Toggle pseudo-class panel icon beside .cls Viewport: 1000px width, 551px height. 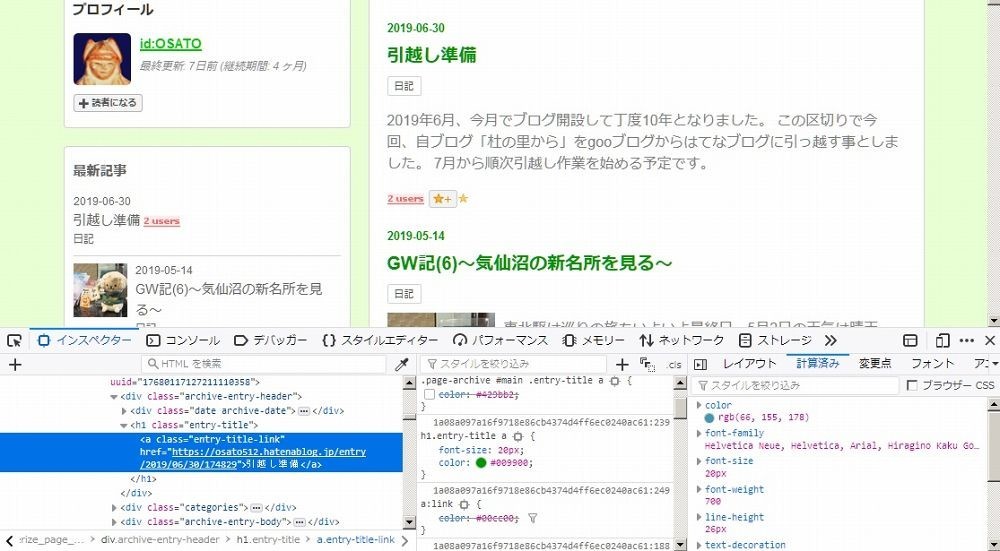click(x=647, y=364)
